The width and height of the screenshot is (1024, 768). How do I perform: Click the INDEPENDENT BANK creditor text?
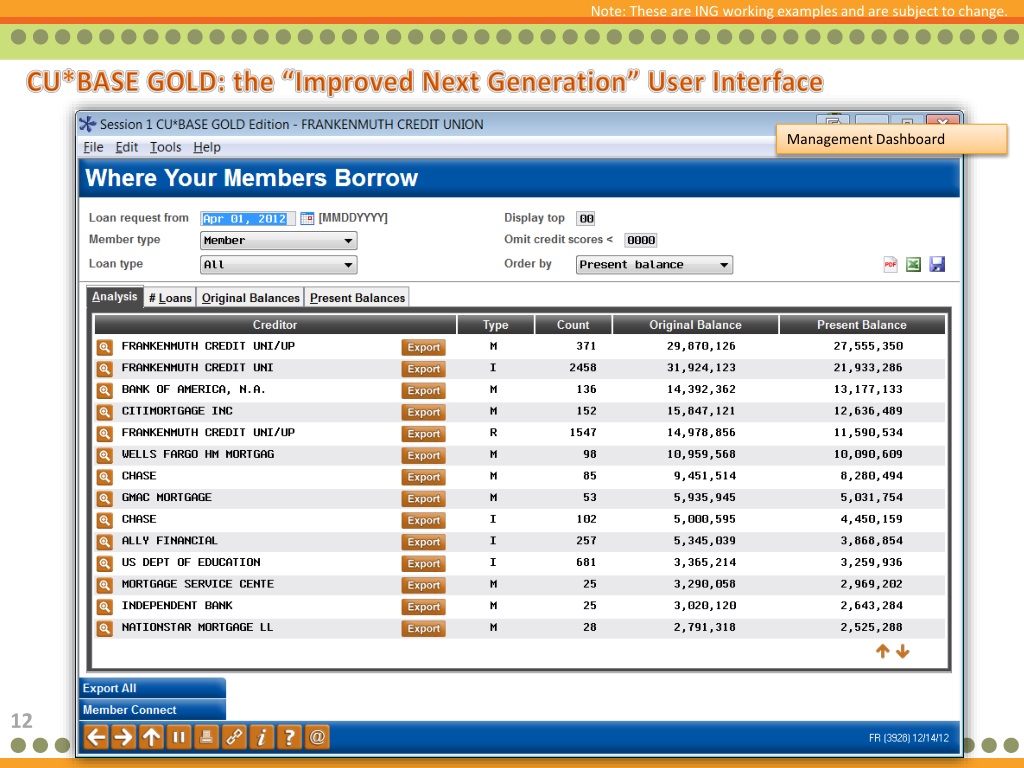pyautogui.click(x=177, y=605)
